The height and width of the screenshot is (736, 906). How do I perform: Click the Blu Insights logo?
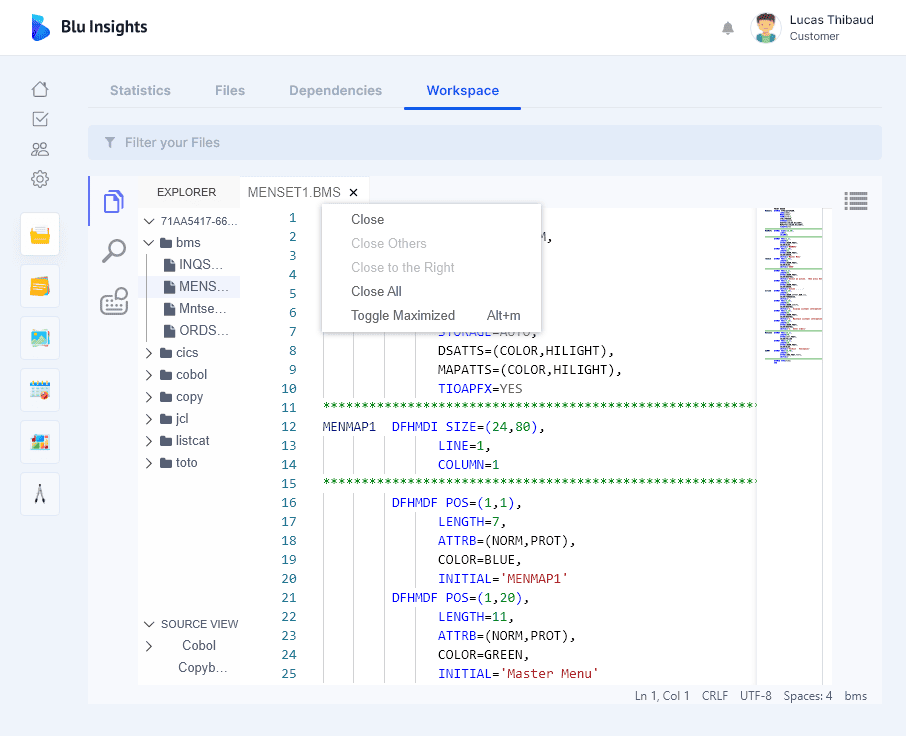point(90,27)
